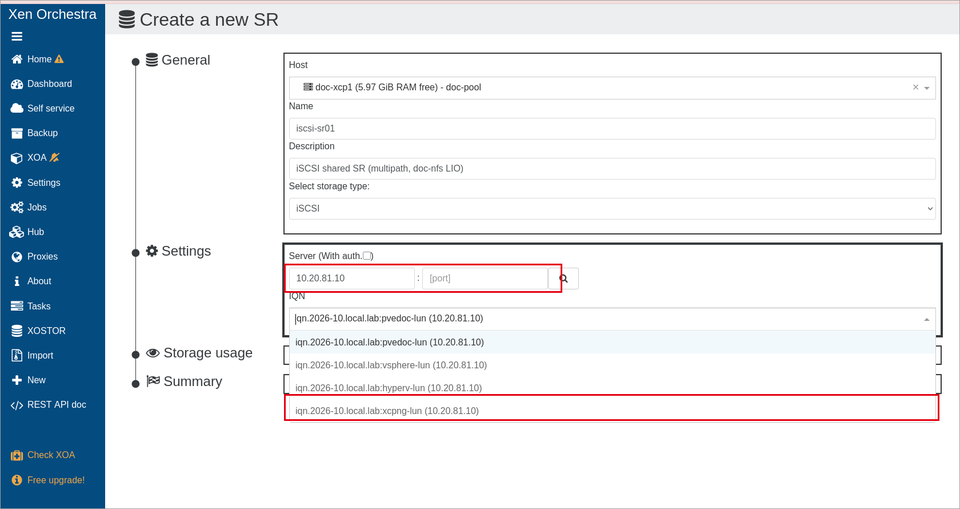View Tasks in the sidebar
The width and height of the screenshot is (960, 509).
[x=39, y=306]
